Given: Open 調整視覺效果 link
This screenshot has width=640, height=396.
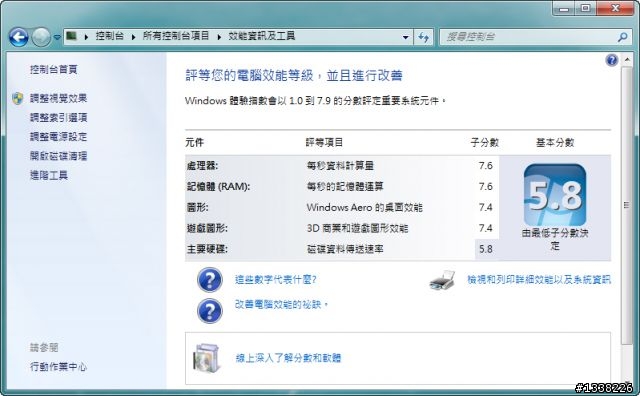Looking at the screenshot, I should 58,98.
